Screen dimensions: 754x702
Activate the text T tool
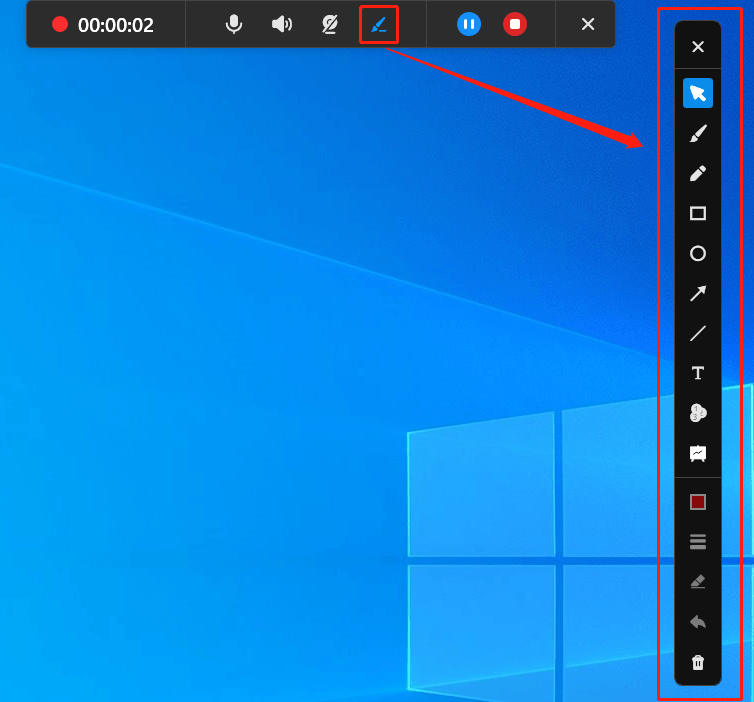pyautogui.click(x=698, y=373)
